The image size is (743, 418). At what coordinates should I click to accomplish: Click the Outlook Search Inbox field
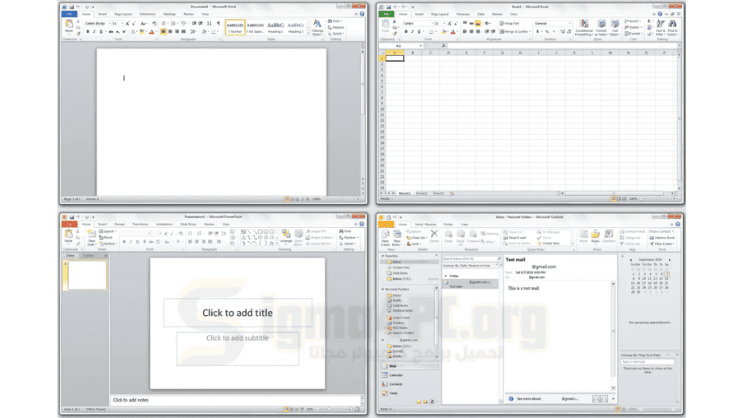472,259
